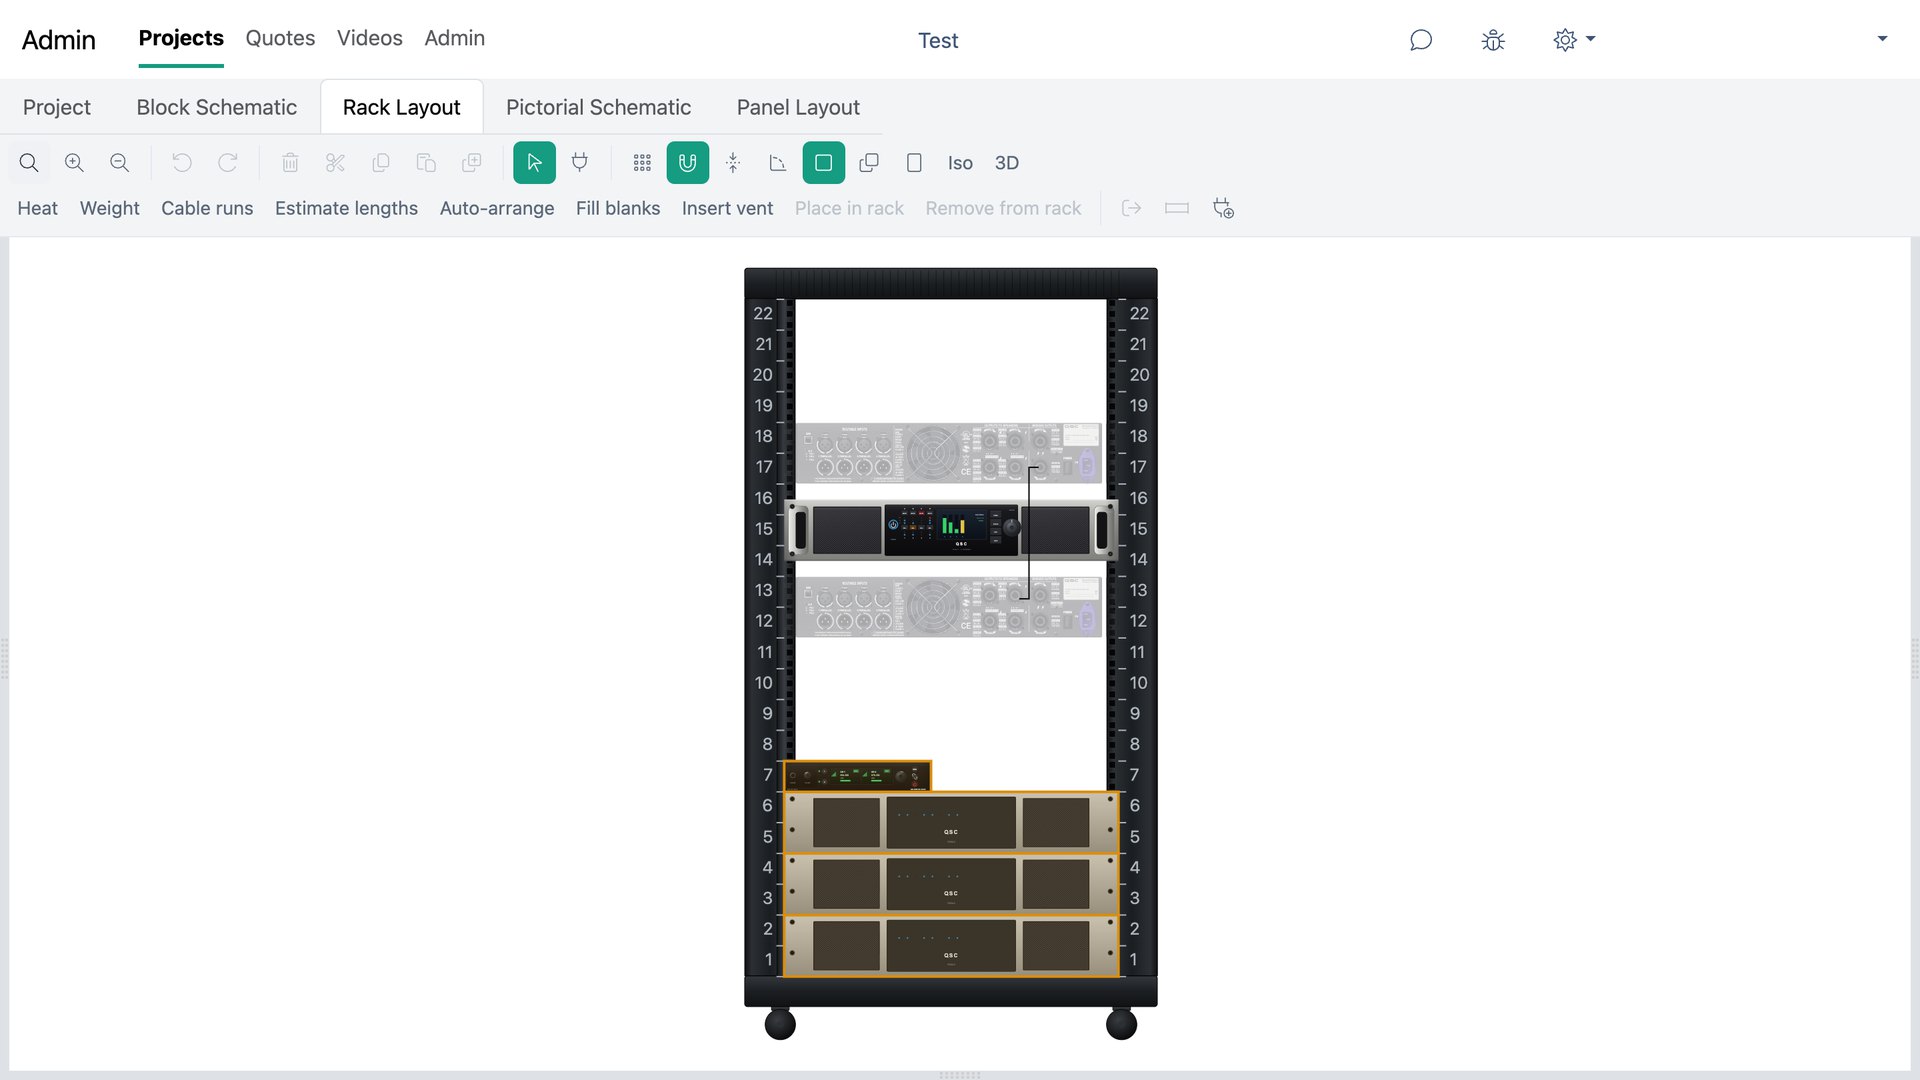Click the Cable runs button
Viewport: 1920px width, 1080px height.
tap(207, 208)
